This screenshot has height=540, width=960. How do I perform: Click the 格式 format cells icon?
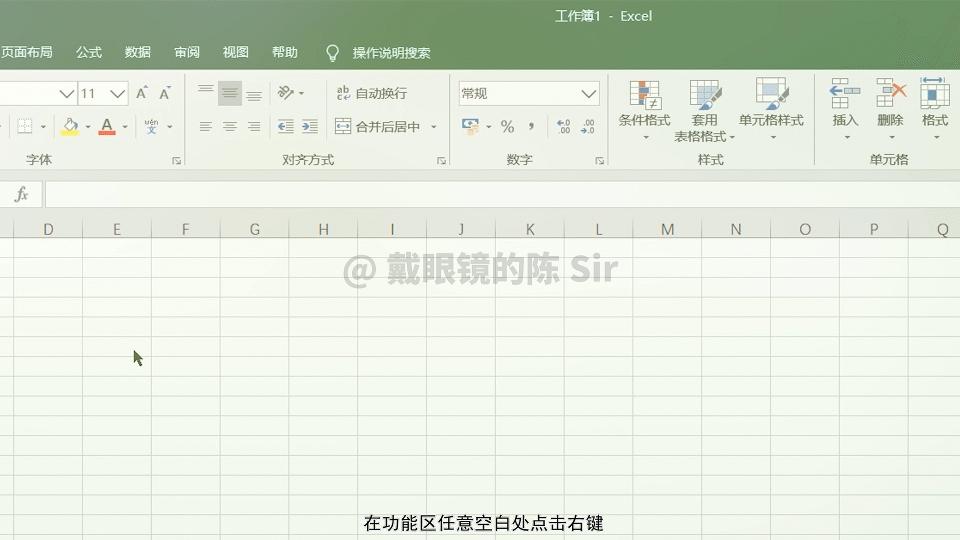coord(934,94)
